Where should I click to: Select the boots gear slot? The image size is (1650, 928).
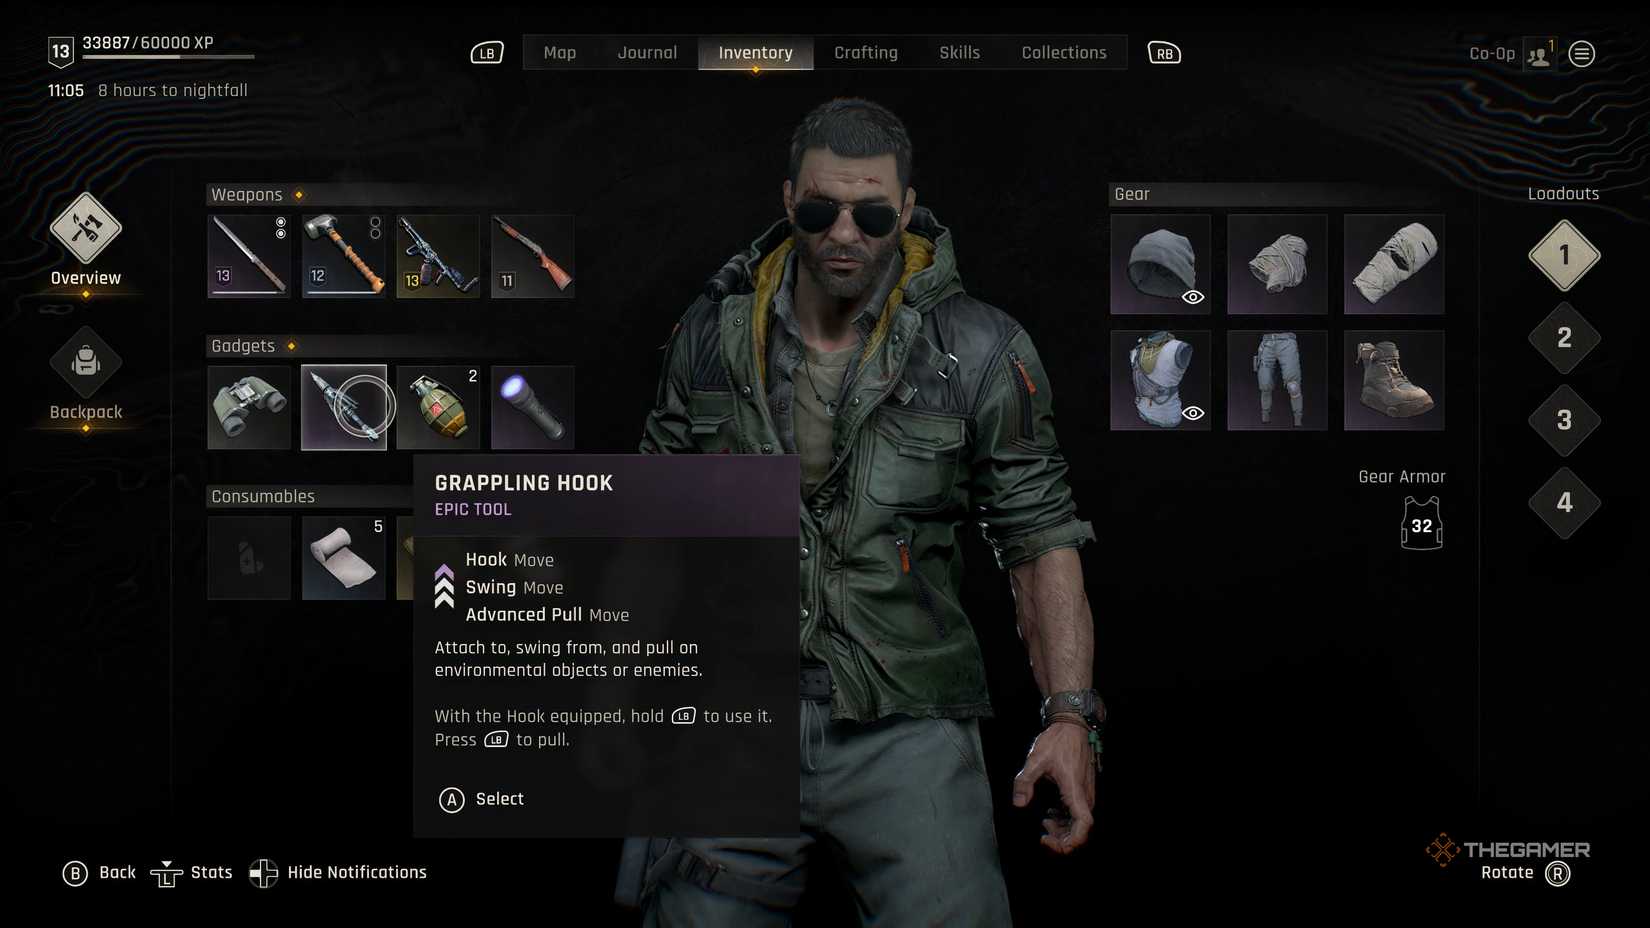pyautogui.click(x=1394, y=380)
